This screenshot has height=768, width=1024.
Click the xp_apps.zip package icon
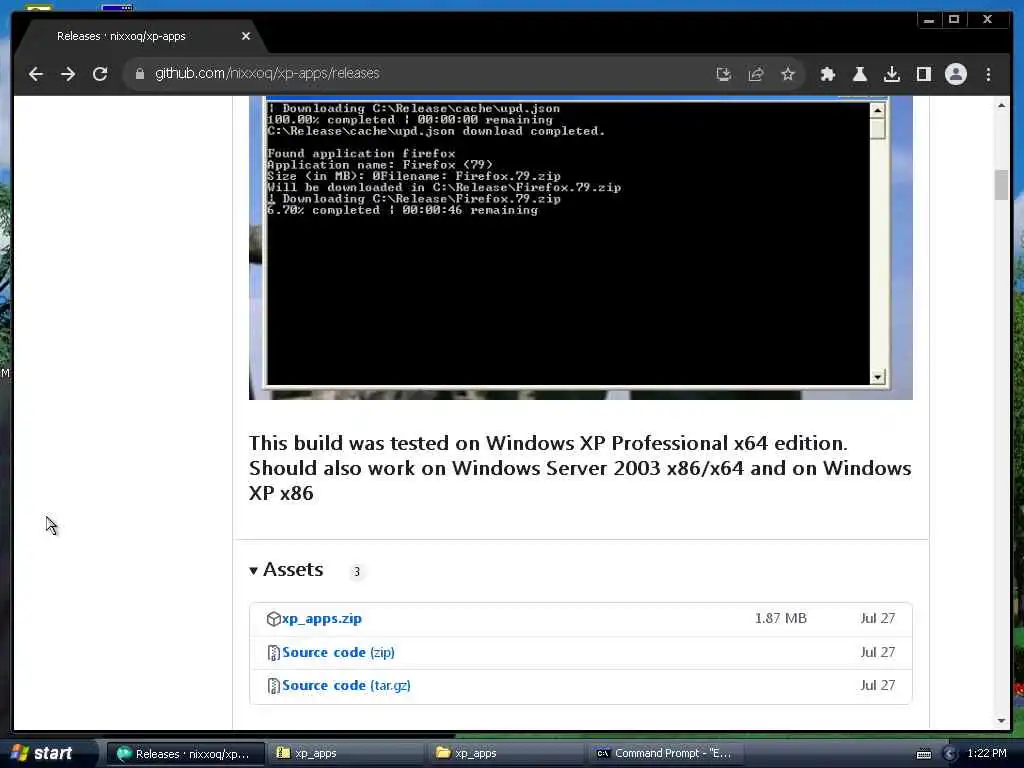point(274,618)
